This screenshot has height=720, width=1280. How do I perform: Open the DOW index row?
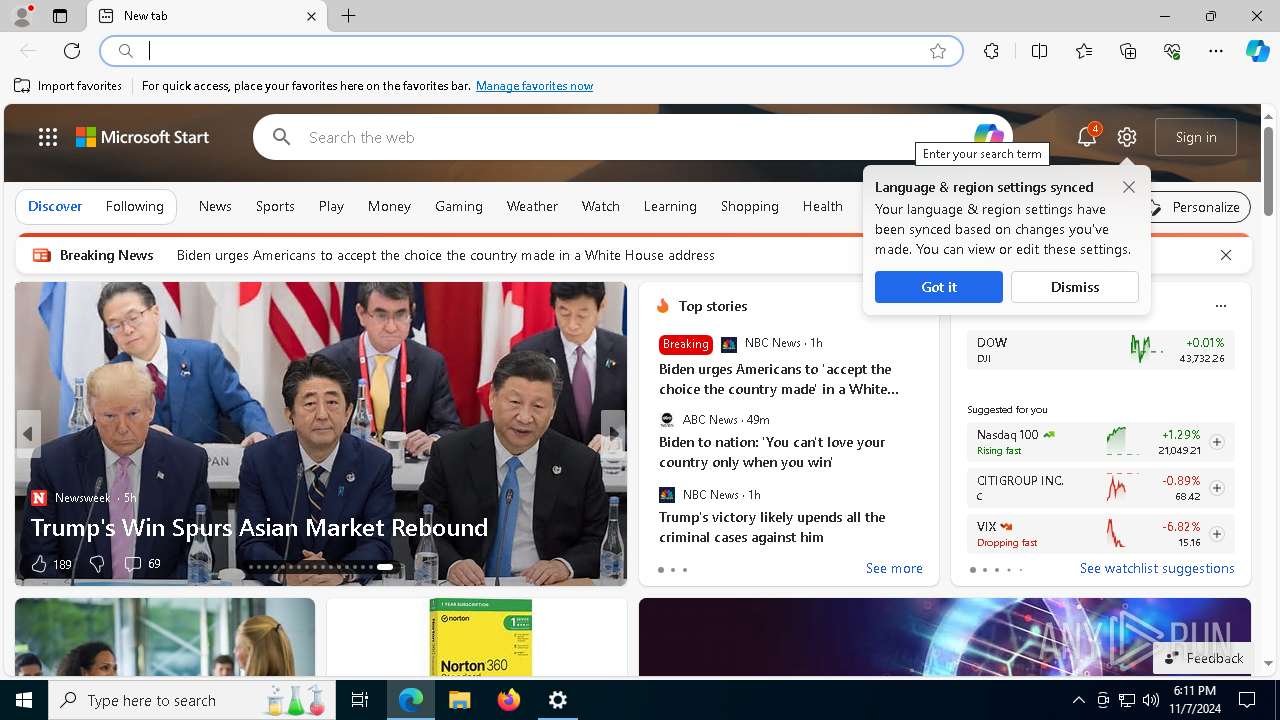(x=1100, y=349)
